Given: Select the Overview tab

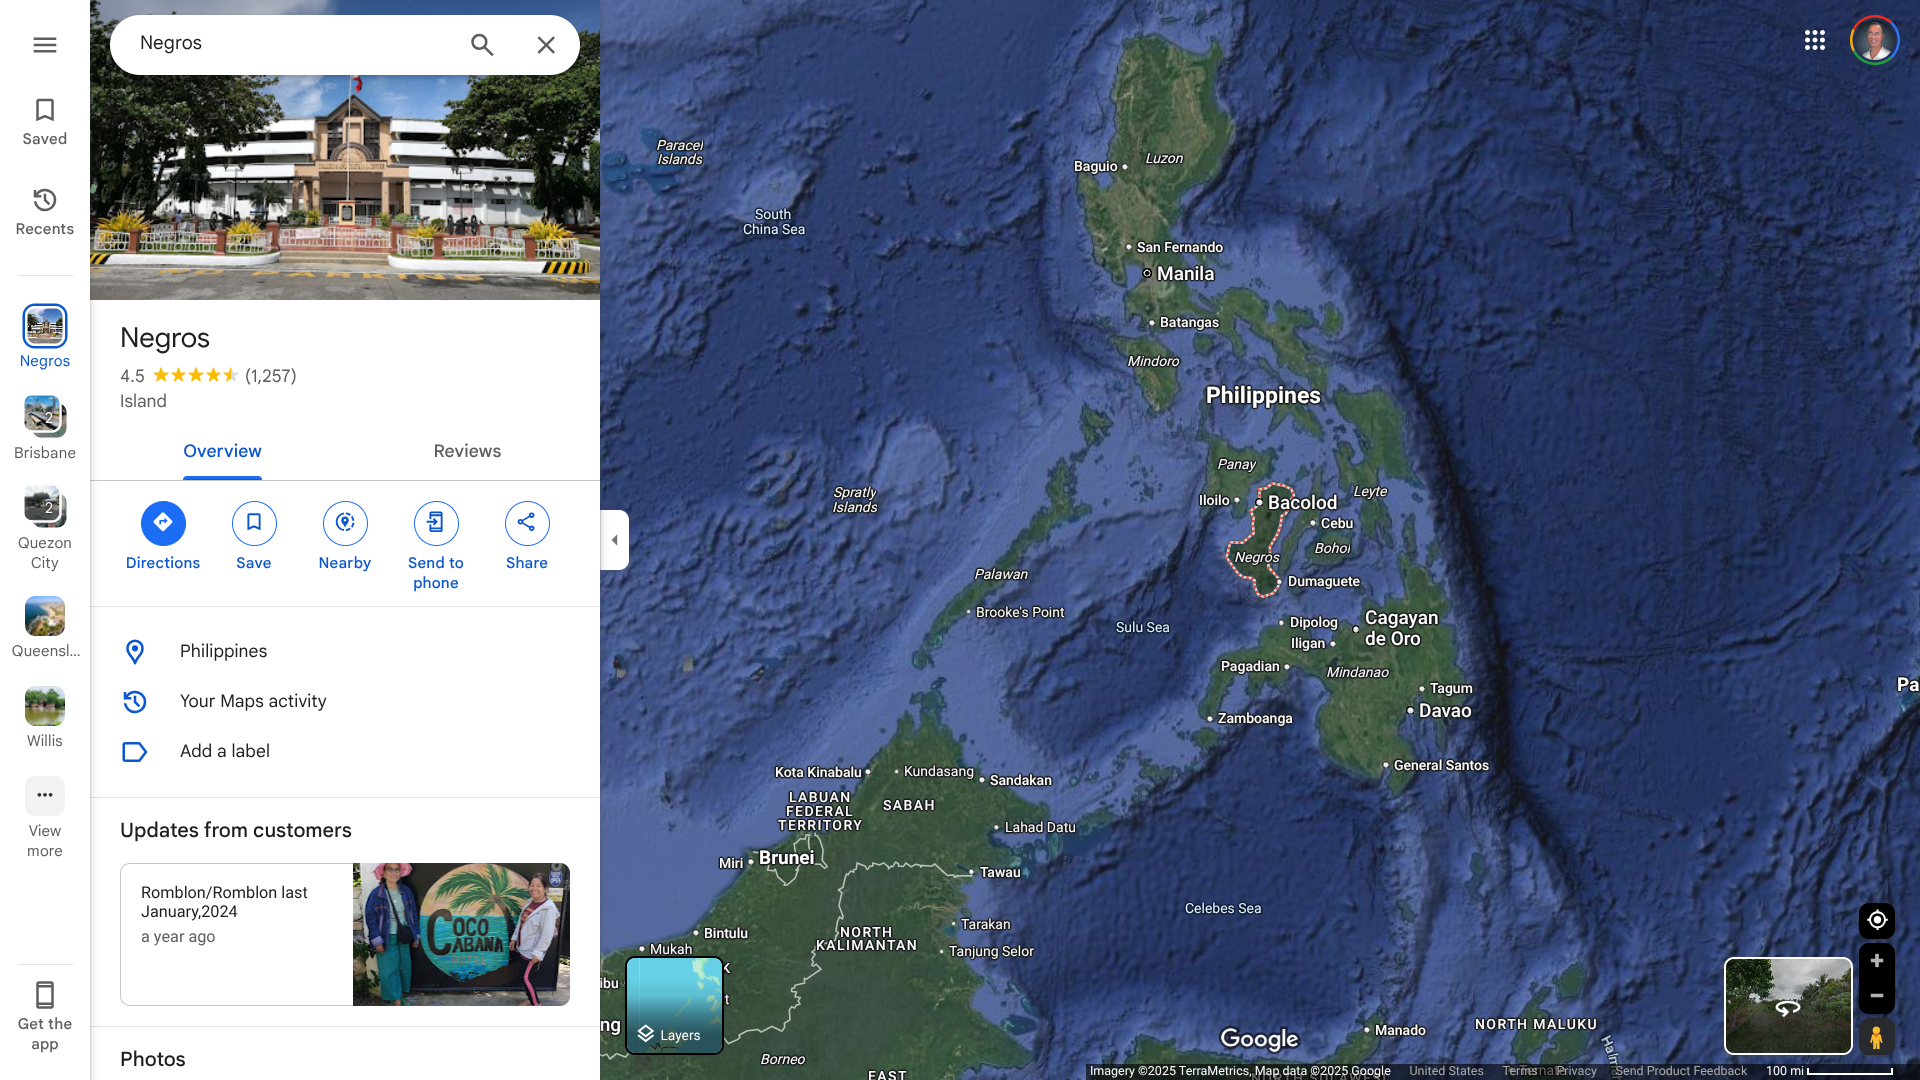Looking at the screenshot, I should tap(222, 451).
